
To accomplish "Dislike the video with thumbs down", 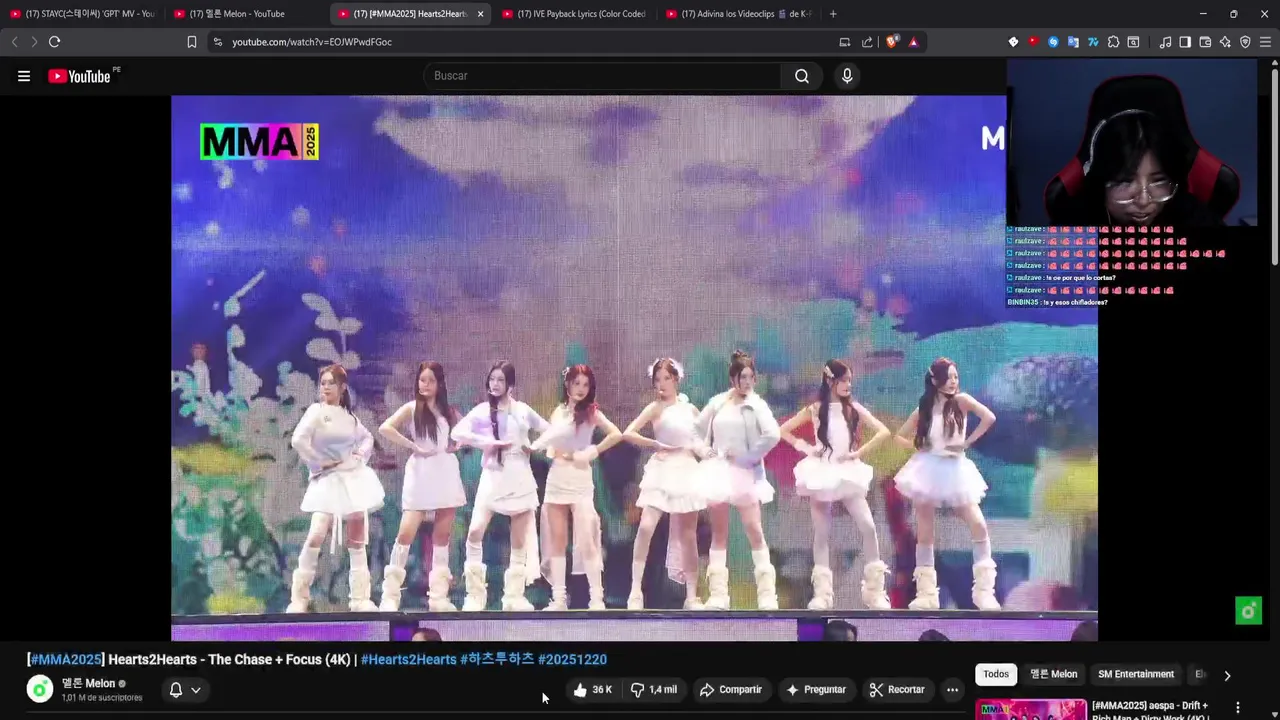I will (654, 690).
